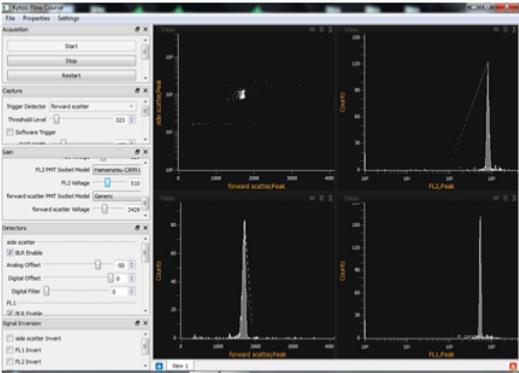This screenshot has width=519, height=373.
Task: Open FL2 PMT Socket Model dropdown
Action: [x=117, y=170]
